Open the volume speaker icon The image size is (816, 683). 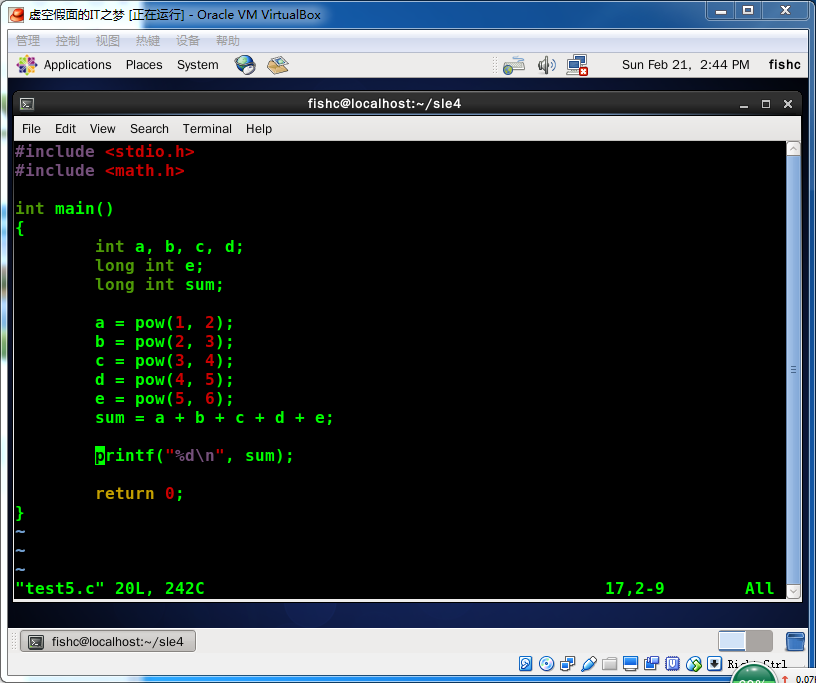(546, 66)
